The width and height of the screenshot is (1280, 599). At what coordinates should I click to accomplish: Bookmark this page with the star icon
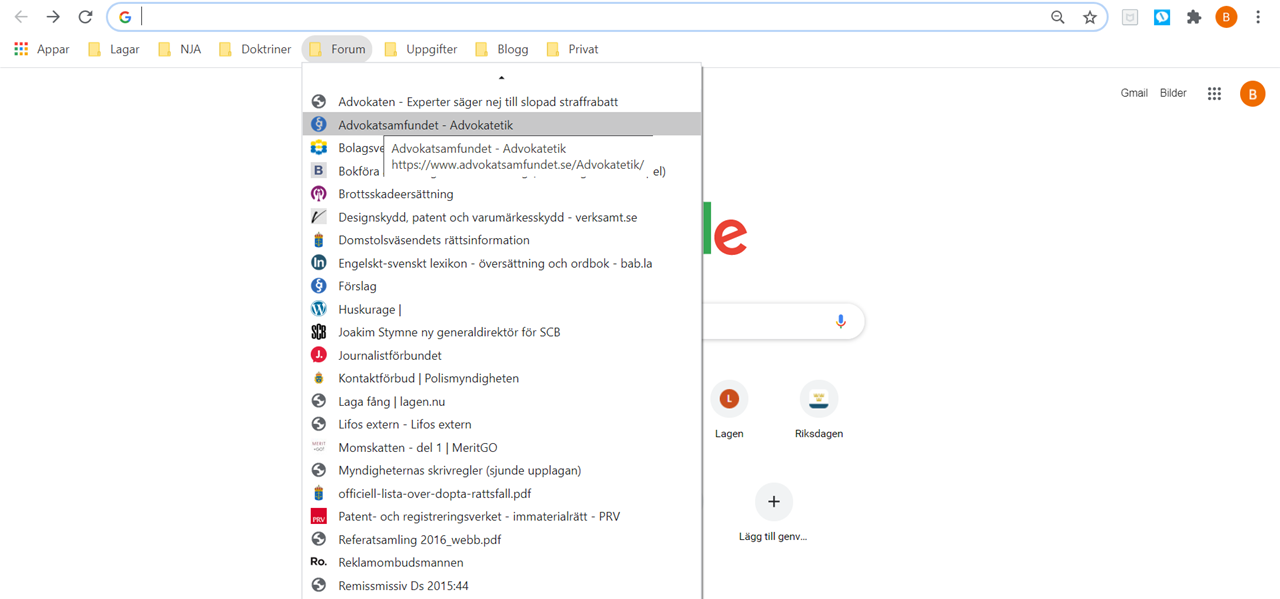click(1090, 17)
